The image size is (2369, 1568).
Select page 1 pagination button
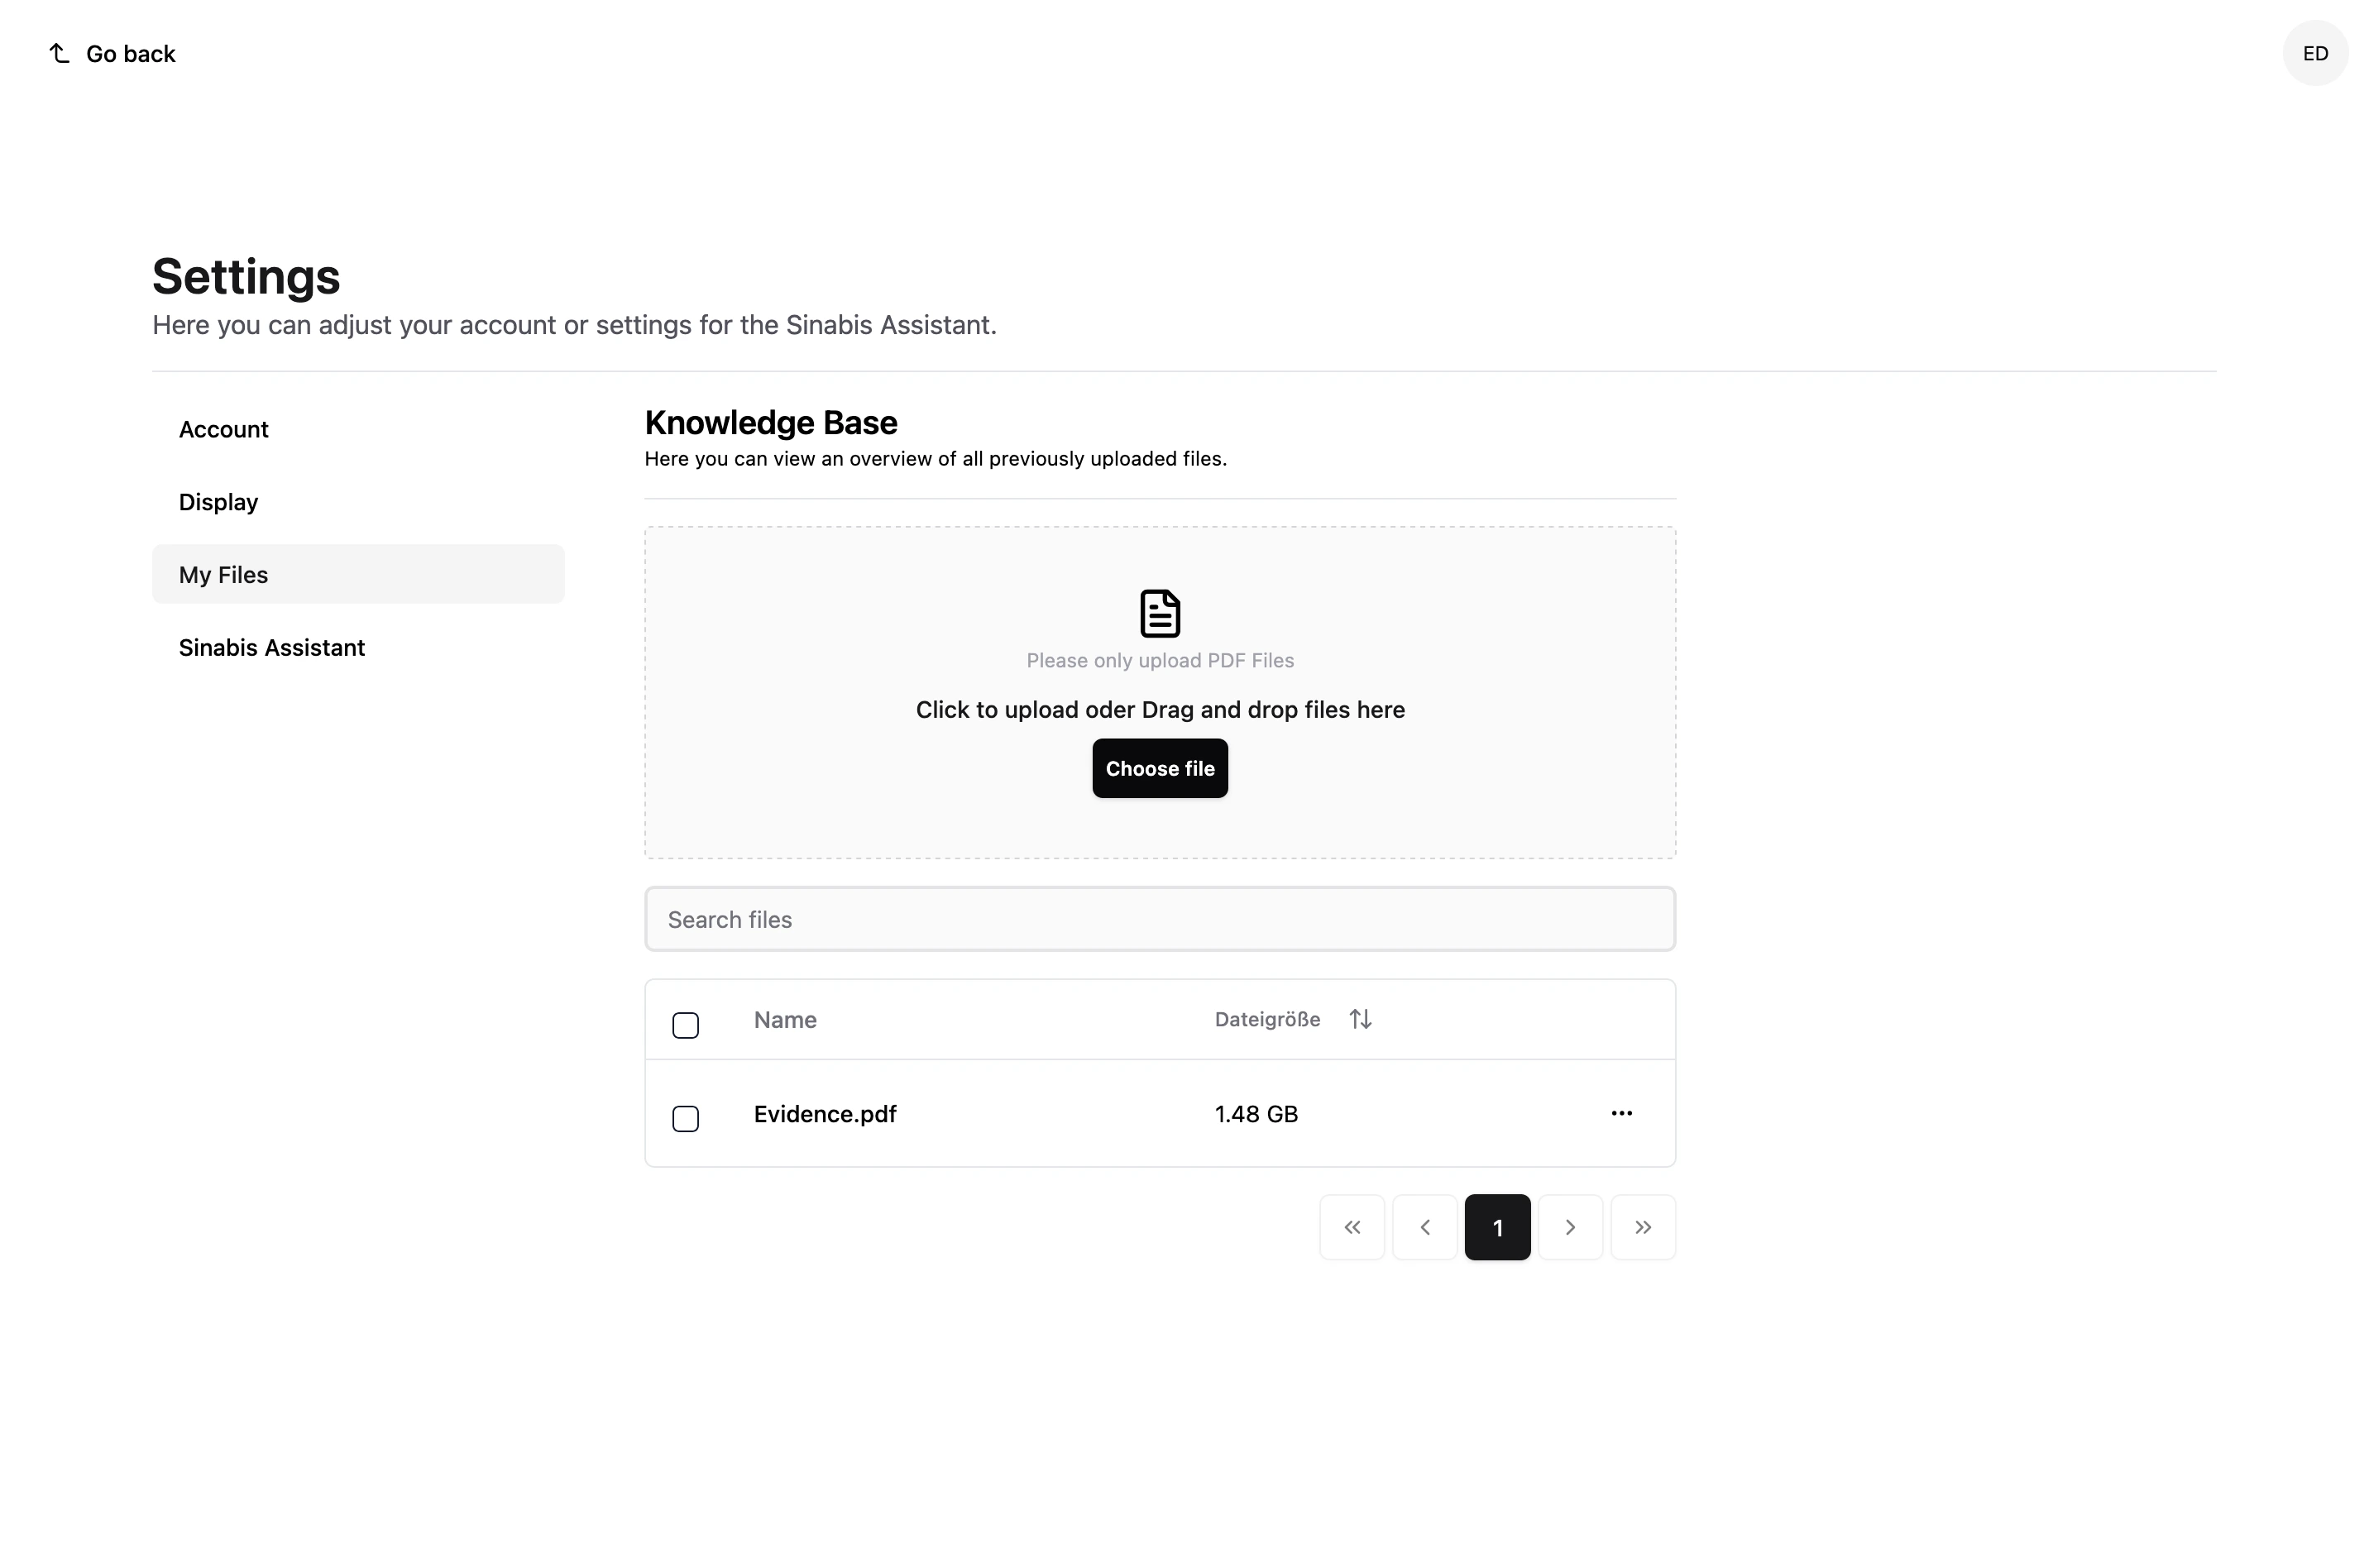tap(1497, 1227)
